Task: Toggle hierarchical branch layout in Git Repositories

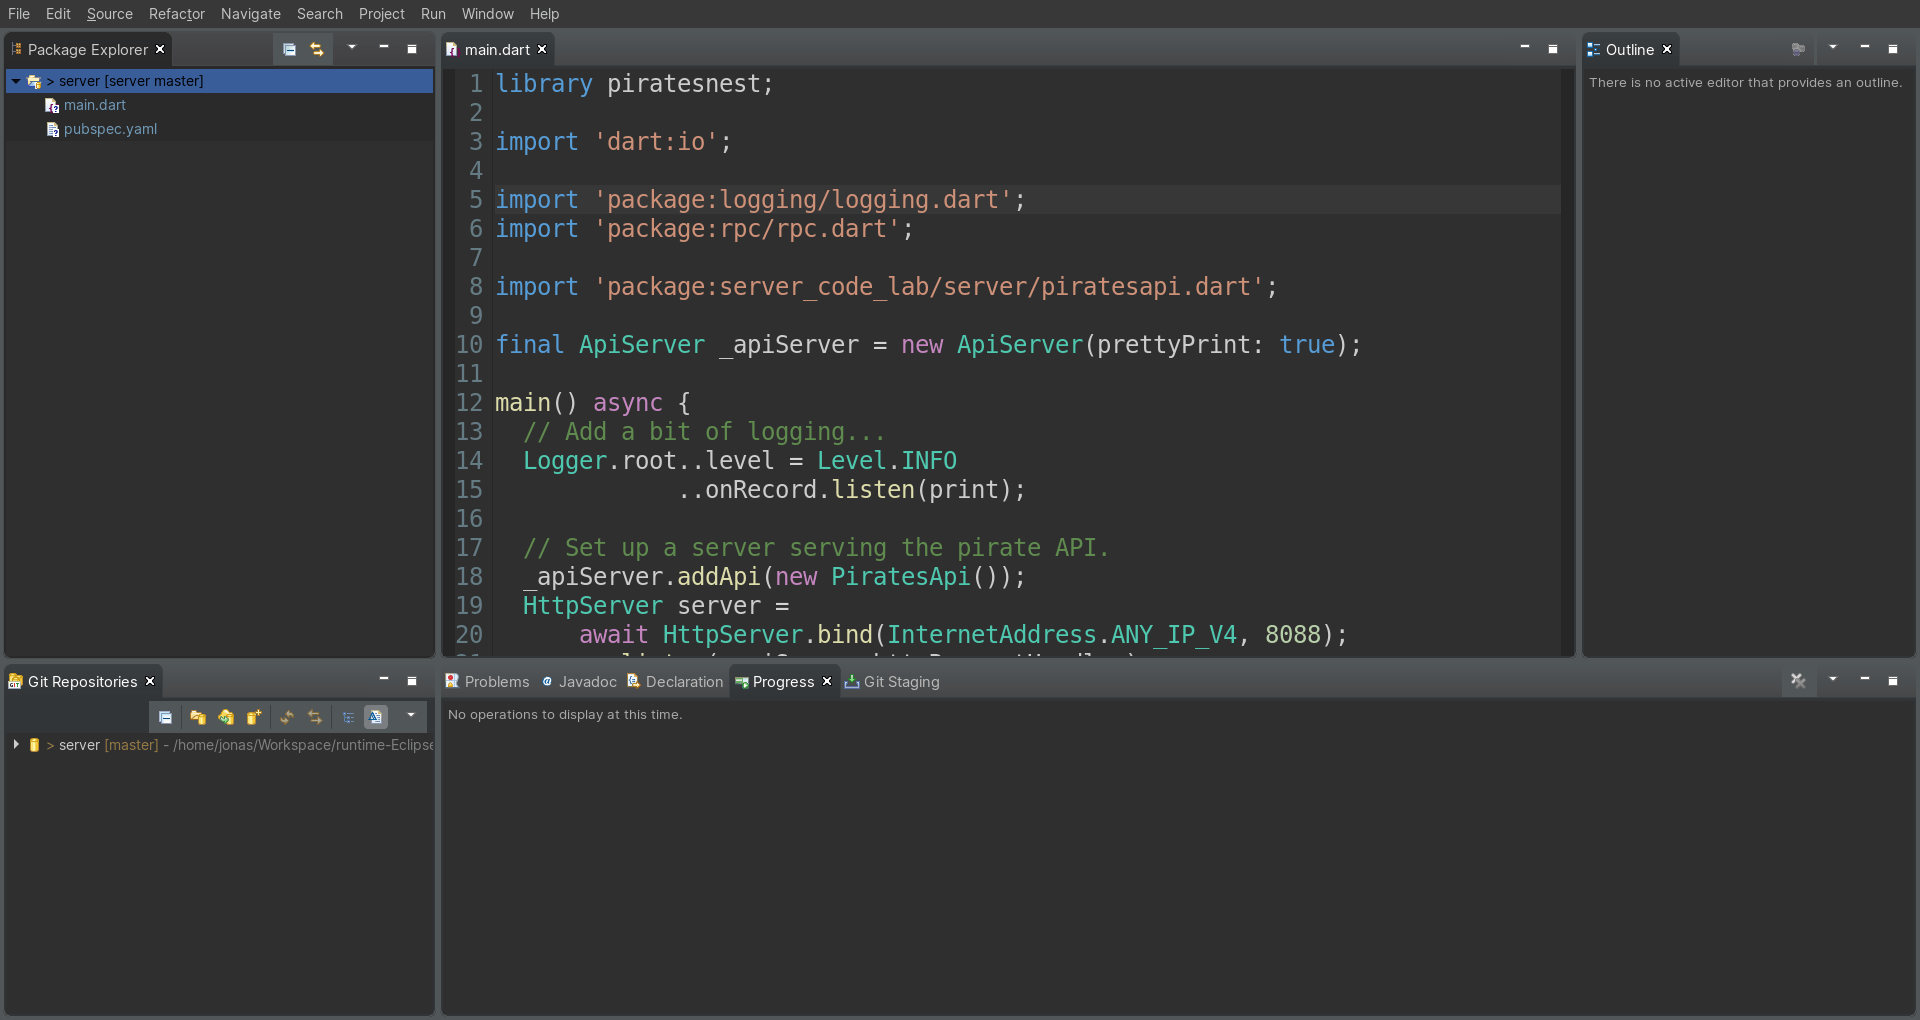Action: click(349, 717)
